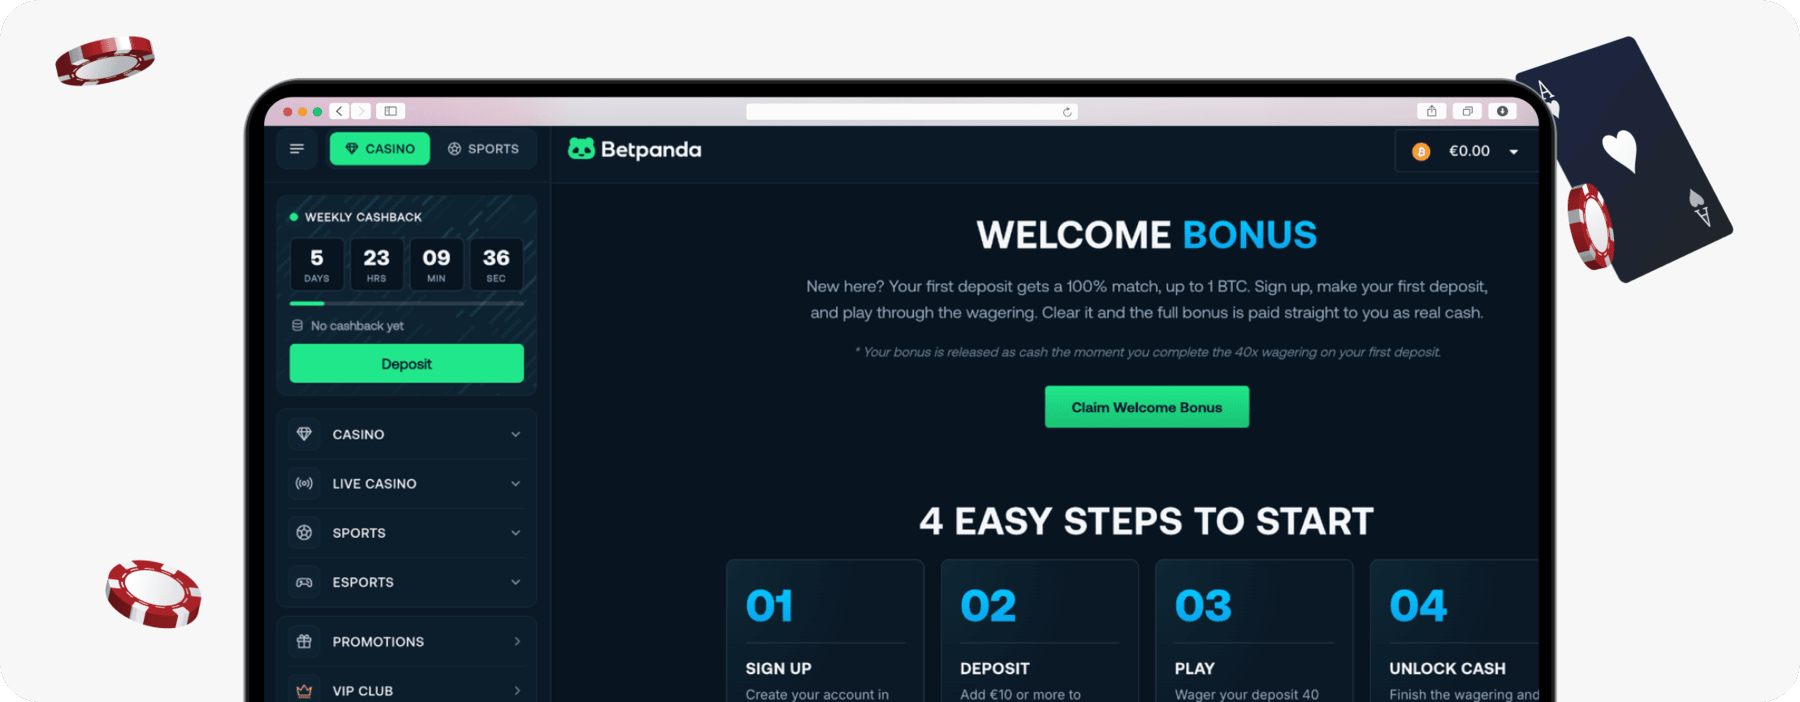Open the €0.00 balance dropdown
The height and width of the screenshot is (702, 1800).
1466,151
